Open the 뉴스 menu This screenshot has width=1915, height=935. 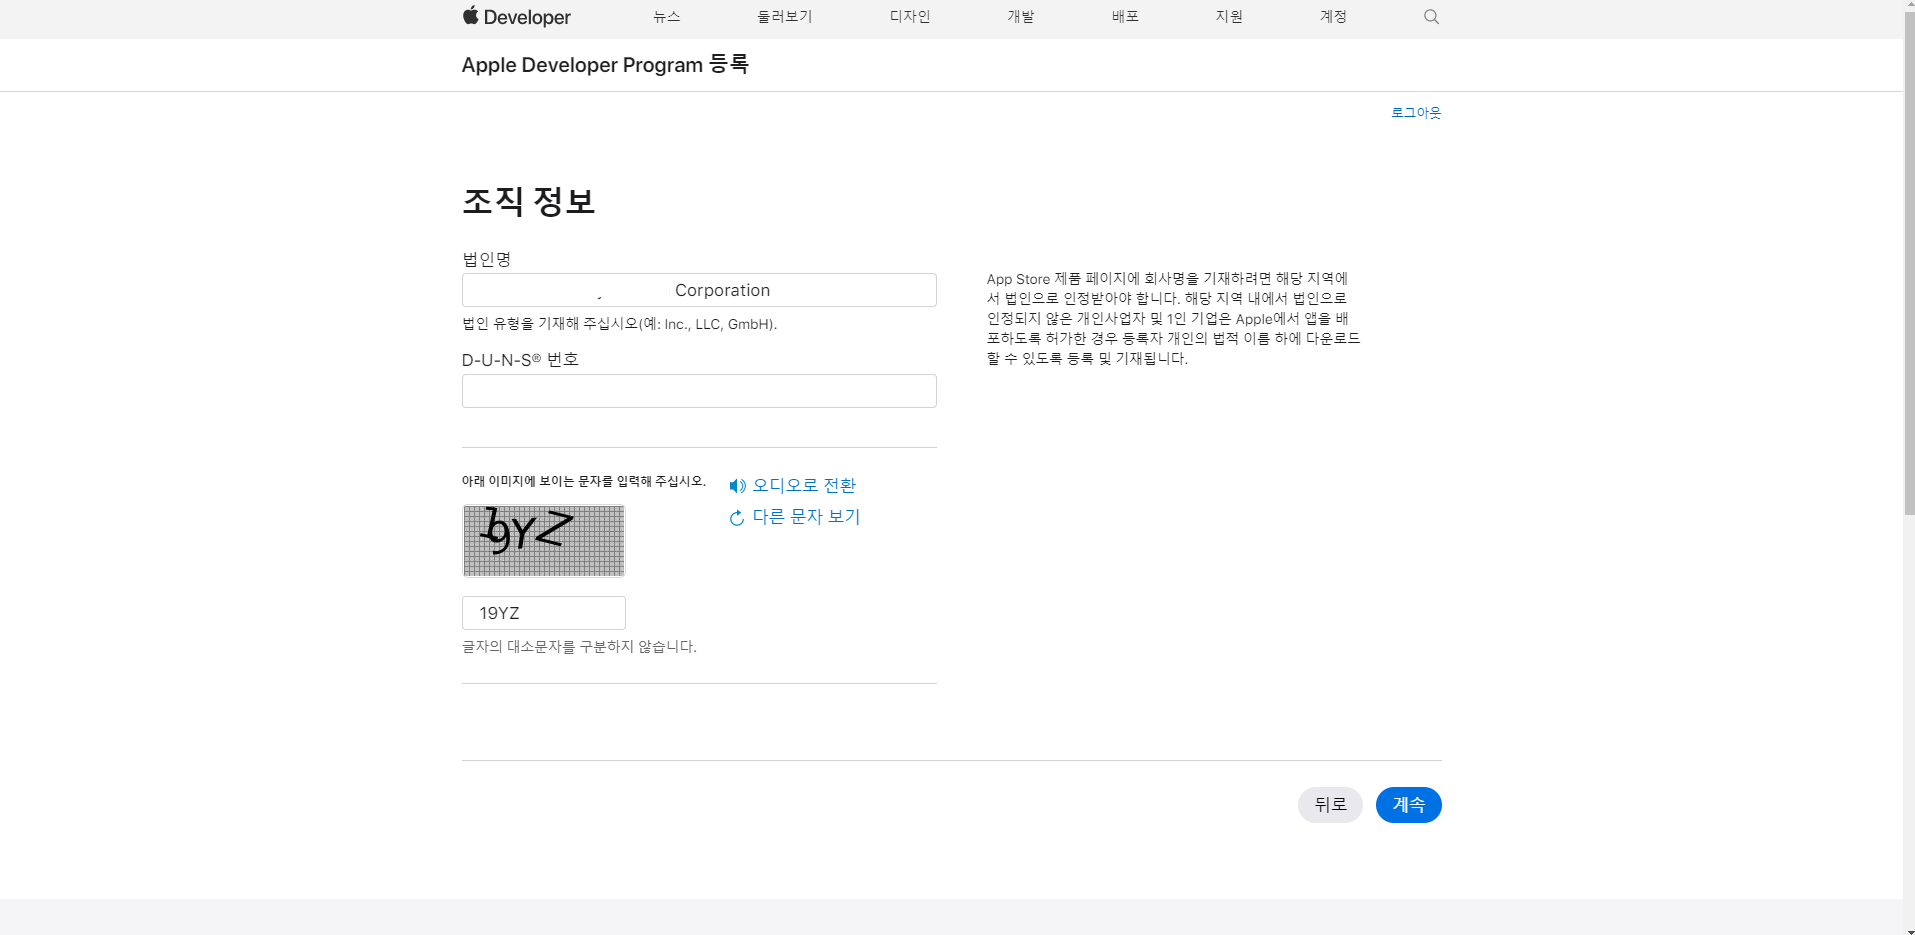click(x=666, y=17)
